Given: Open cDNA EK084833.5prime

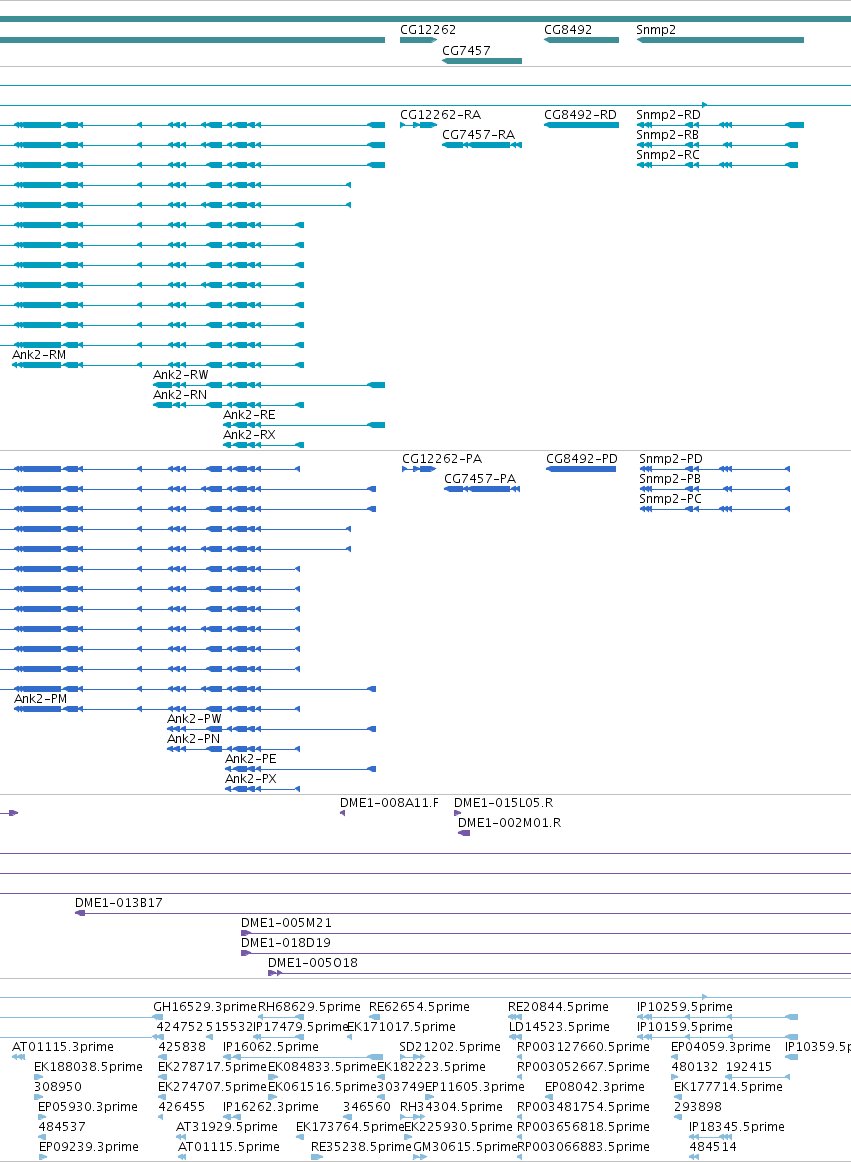Looking at the screenshot, I should pyautogui.click(x=322, y=1066).
